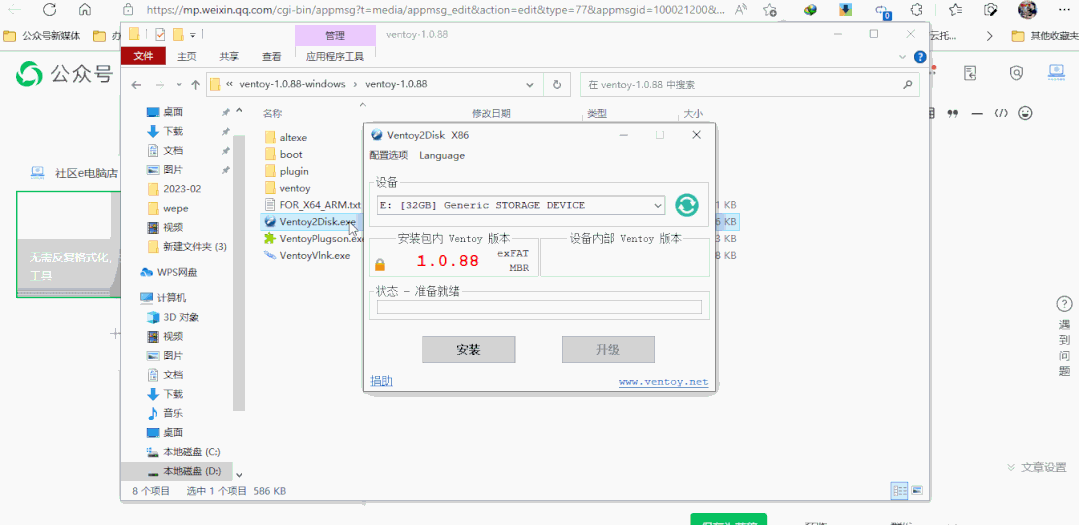Click the status progress bar in Ventoy2Disk
1079x525 pixels.
click(x=540, y=307)
